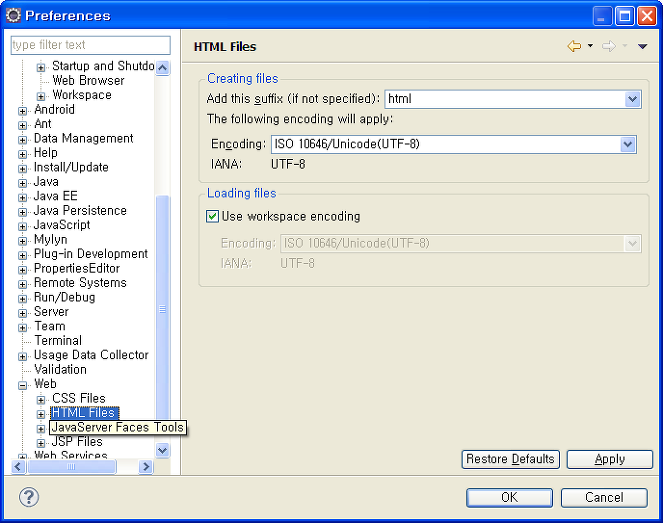Open the suffix html combo box
Screen dimensions: 663x523
[x=513, y=99]
